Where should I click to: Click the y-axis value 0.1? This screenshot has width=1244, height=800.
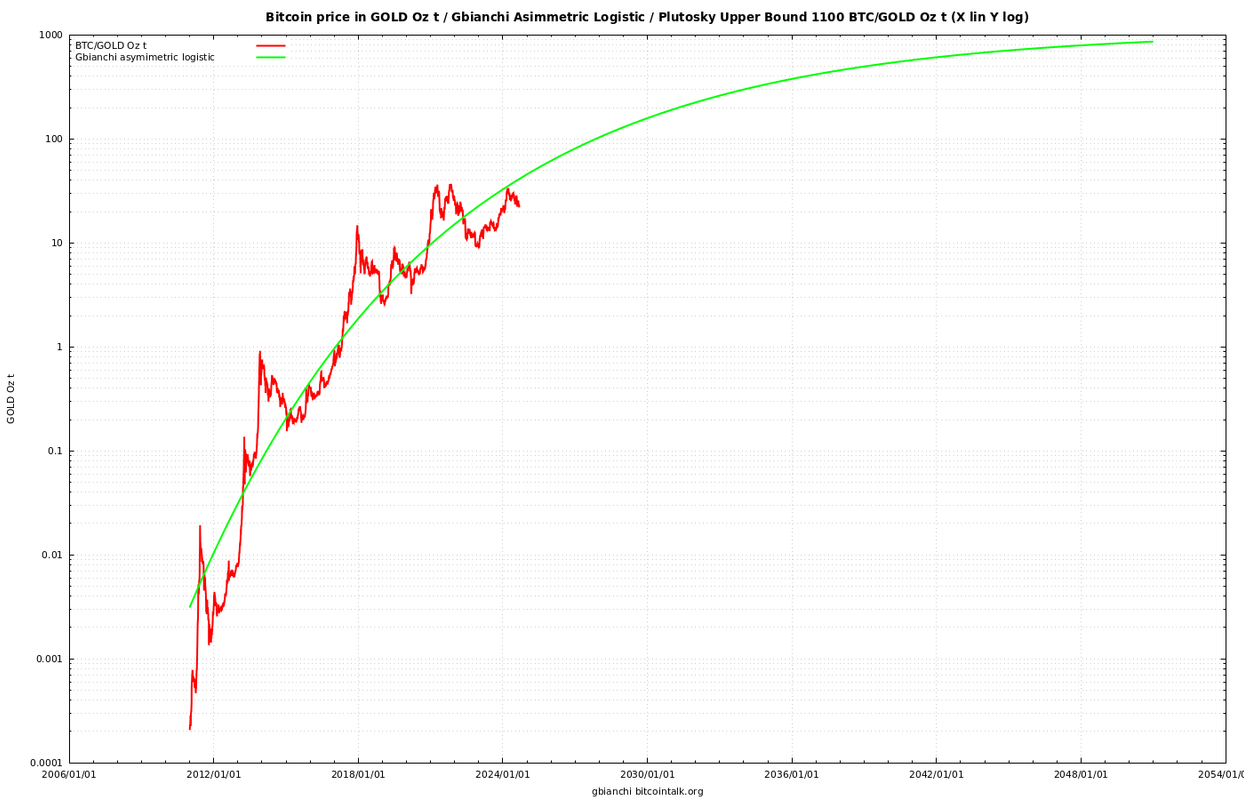[x=56, y=451]
